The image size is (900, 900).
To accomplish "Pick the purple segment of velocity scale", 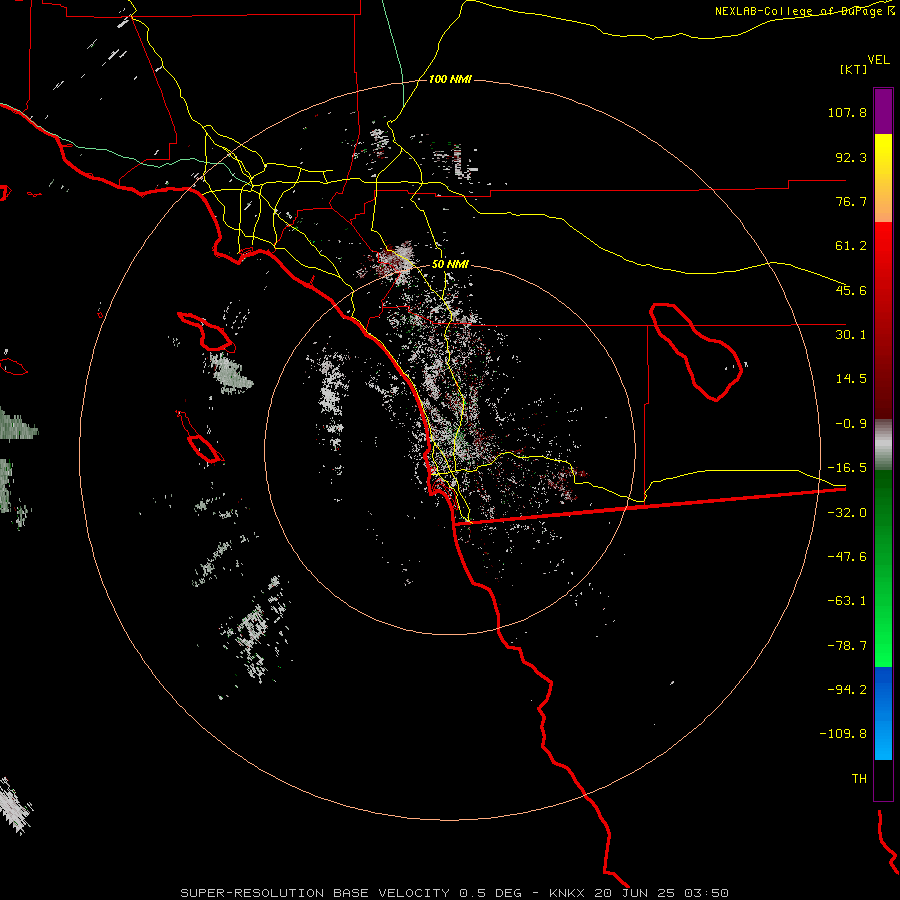I will click(883, 111).
